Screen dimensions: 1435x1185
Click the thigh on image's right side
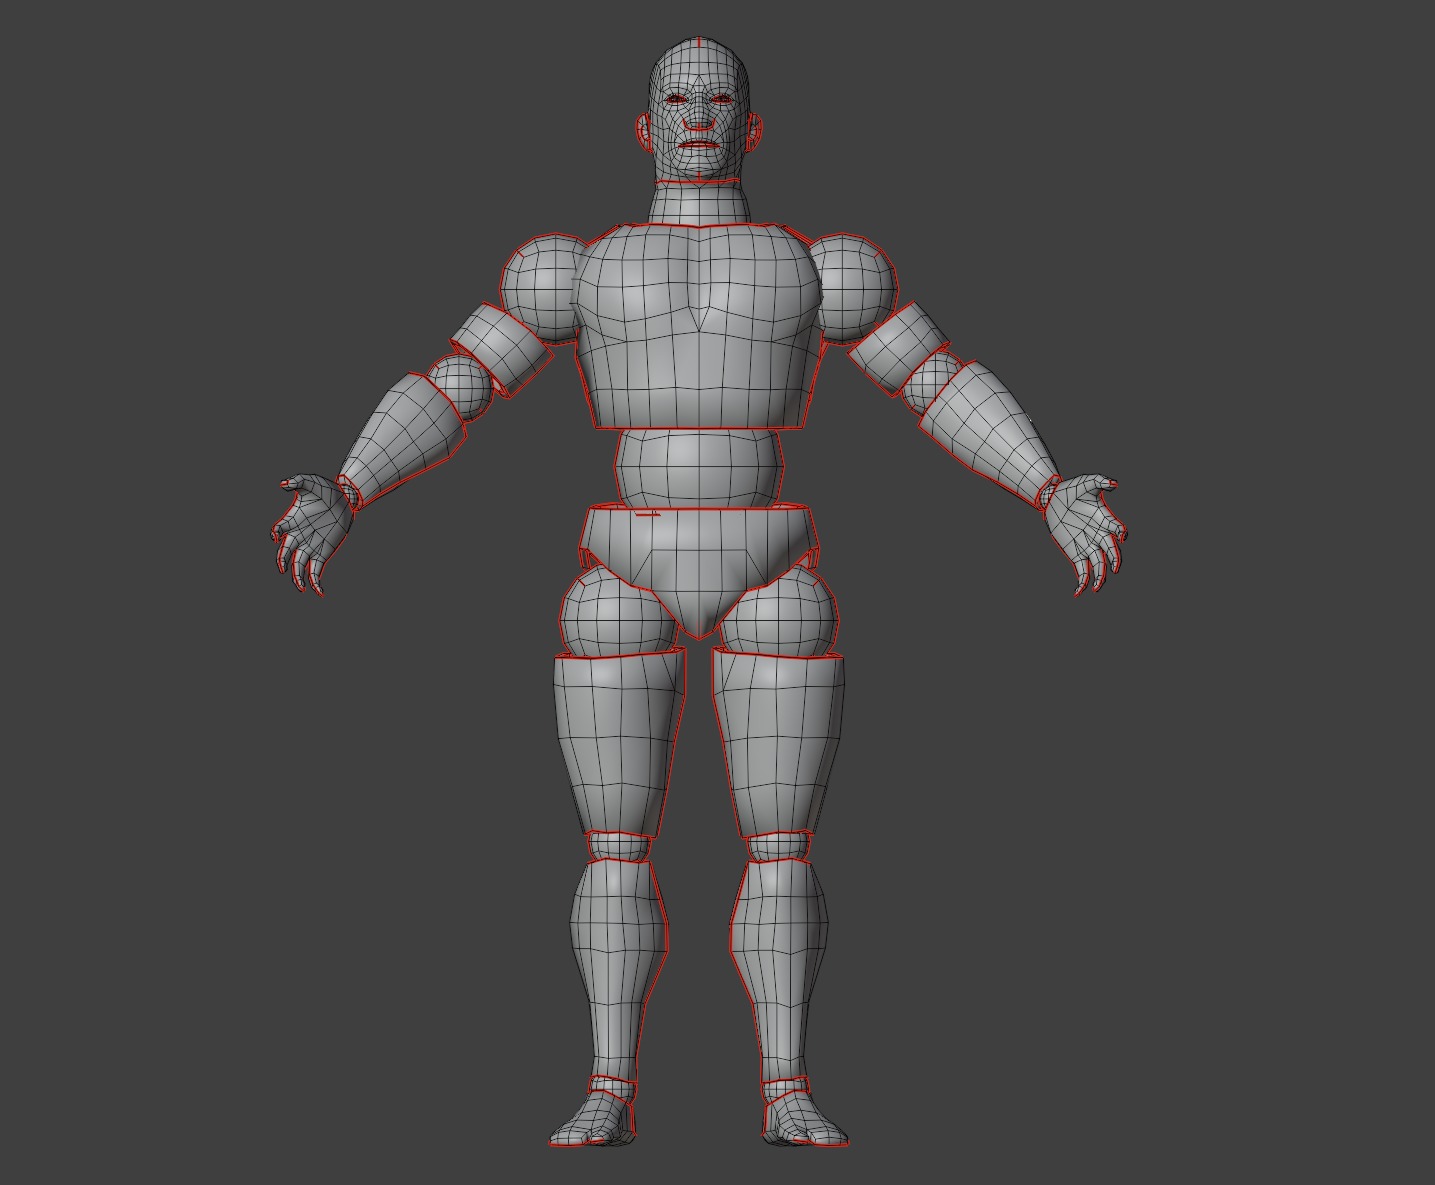(778, 745)
